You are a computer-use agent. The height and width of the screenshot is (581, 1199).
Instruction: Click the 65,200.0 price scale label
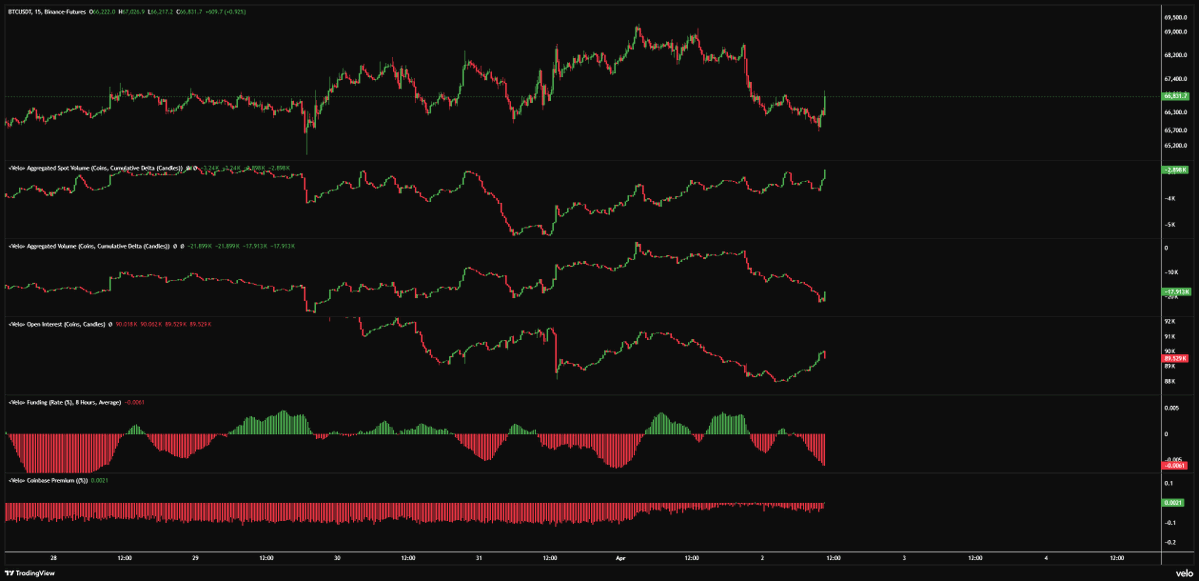click(x=1175, y=145)
